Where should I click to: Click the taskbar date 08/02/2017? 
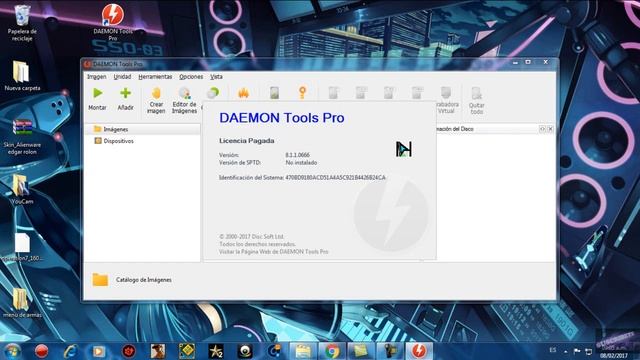[613, 356]
